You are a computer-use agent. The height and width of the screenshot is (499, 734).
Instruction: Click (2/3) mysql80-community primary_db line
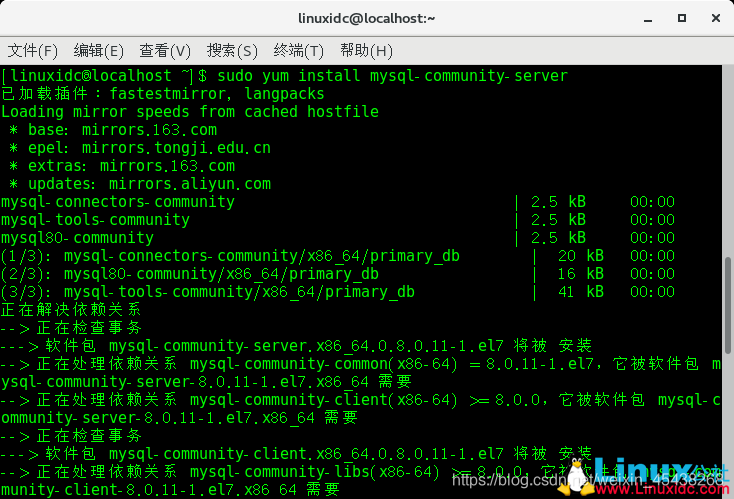(x=338, y=274)
